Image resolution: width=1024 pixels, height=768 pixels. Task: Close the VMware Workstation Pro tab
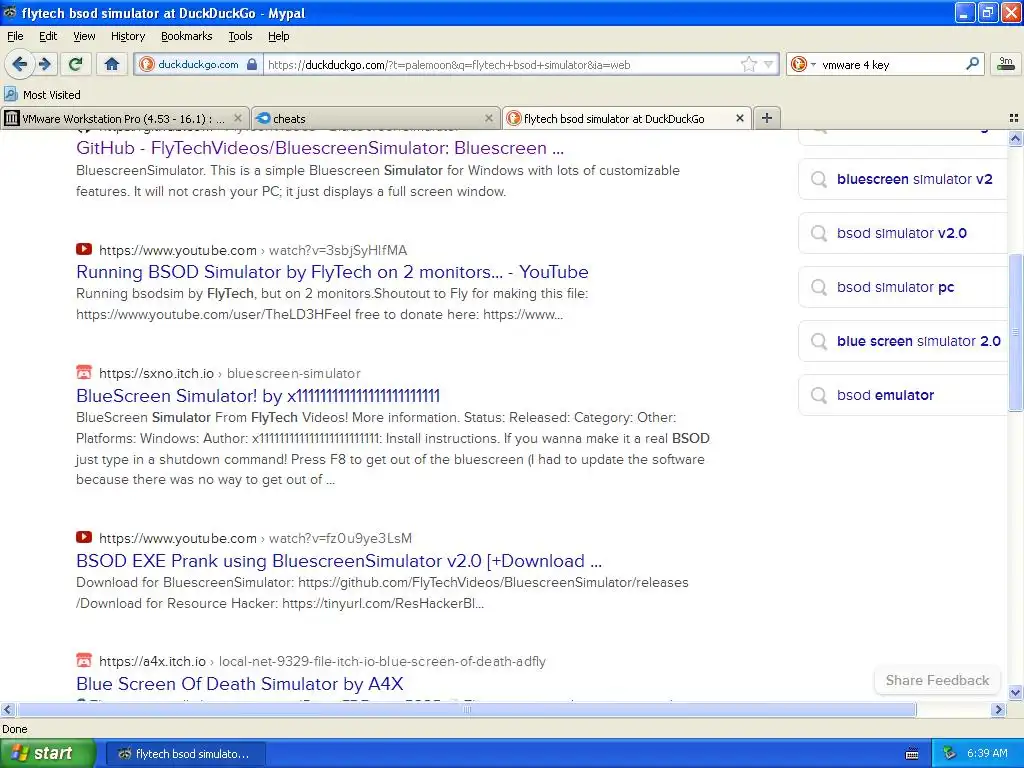click(238, 118)
